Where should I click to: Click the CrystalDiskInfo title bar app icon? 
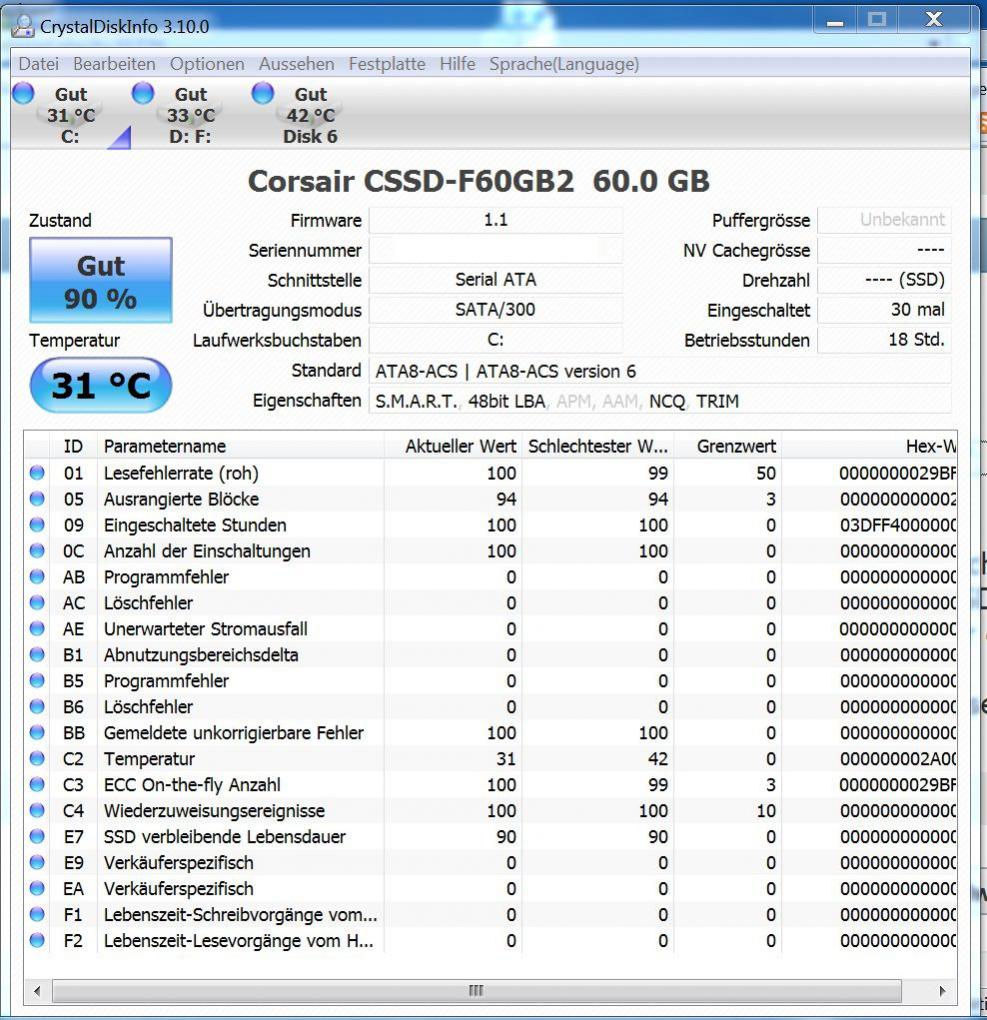coord(23,26)
